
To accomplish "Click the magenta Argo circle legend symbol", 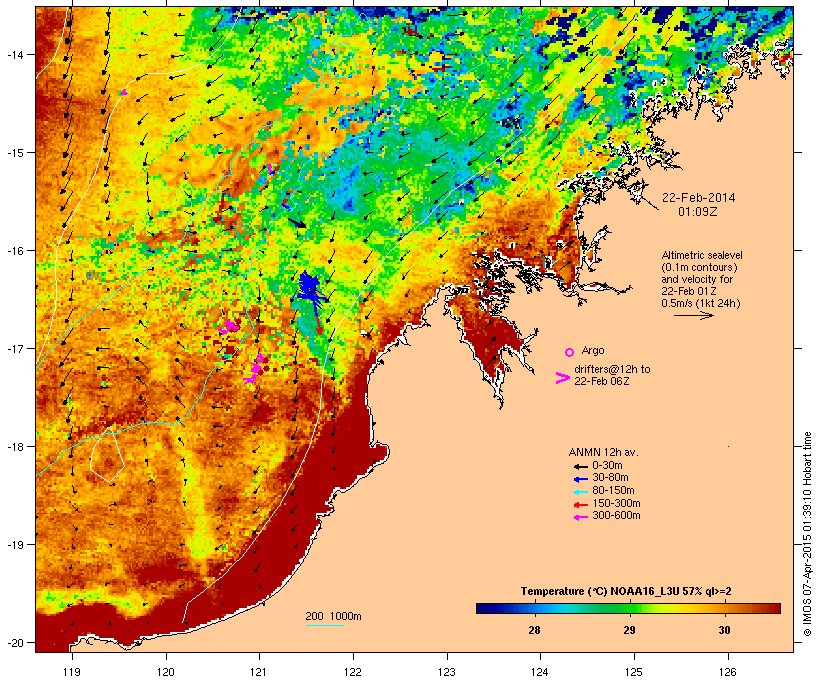I will 570,353.
